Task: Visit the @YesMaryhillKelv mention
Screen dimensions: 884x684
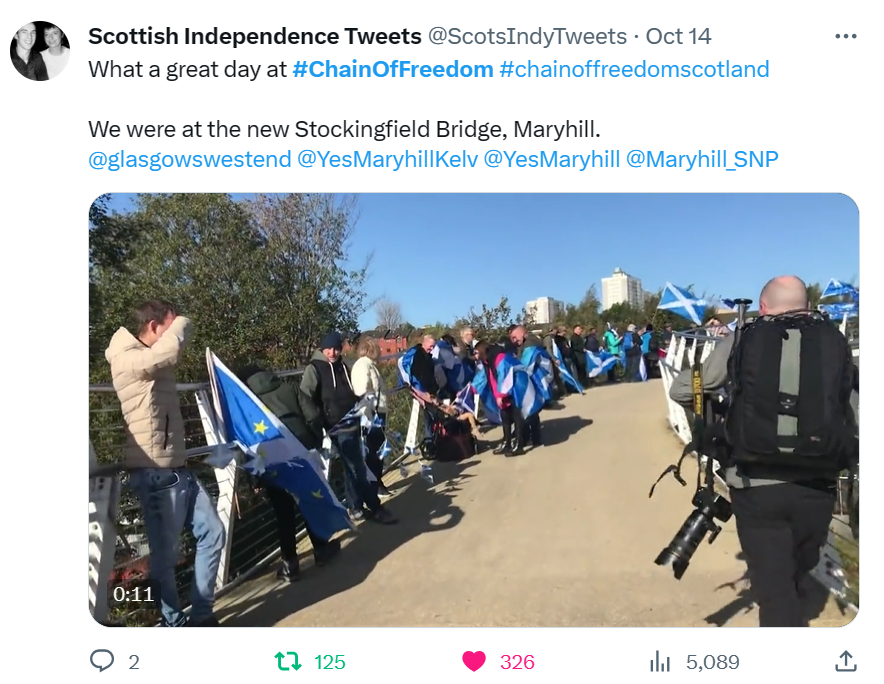Action: [x=387, y=160]
